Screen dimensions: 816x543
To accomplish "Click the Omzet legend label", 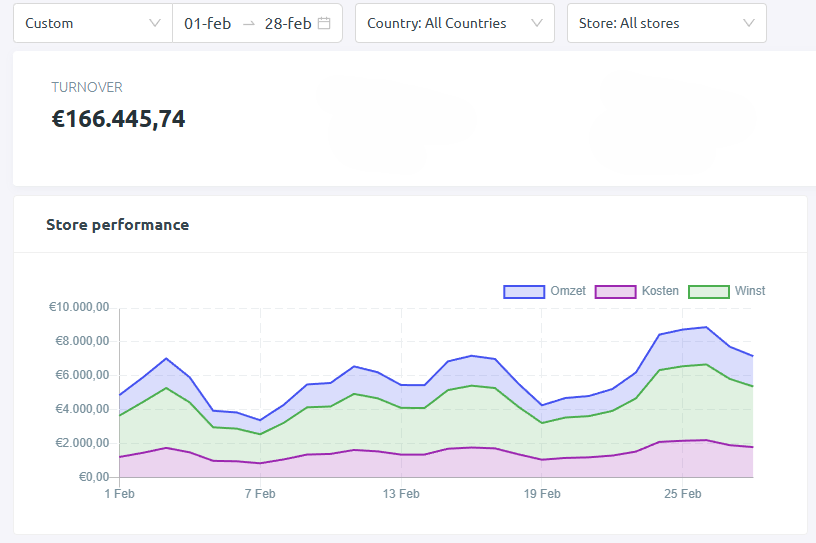I will pyautogui.click(x=568, y=291).
